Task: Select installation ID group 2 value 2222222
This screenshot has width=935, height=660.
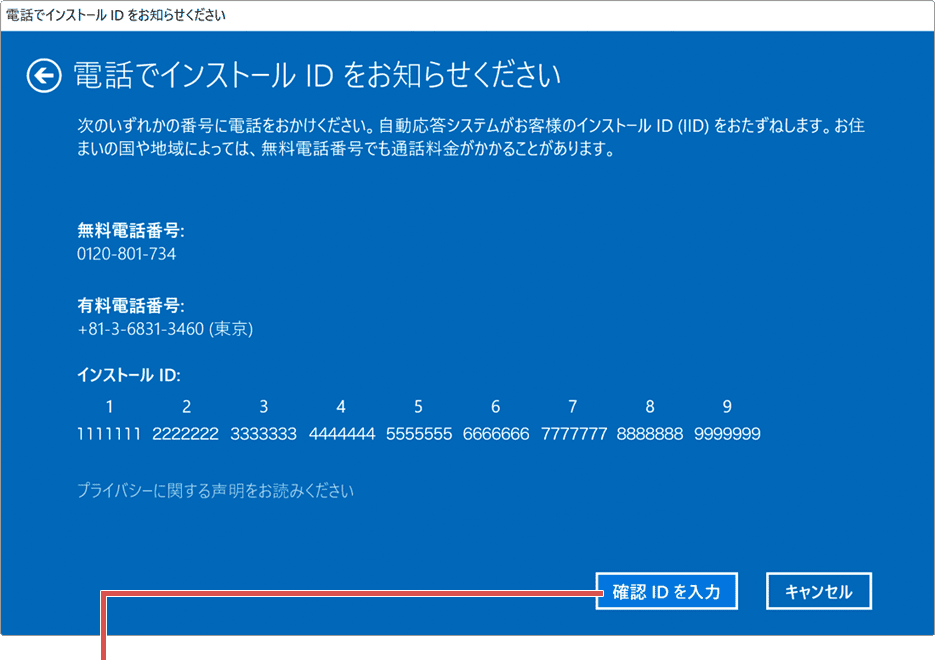Action: click(x=186, y=434)
